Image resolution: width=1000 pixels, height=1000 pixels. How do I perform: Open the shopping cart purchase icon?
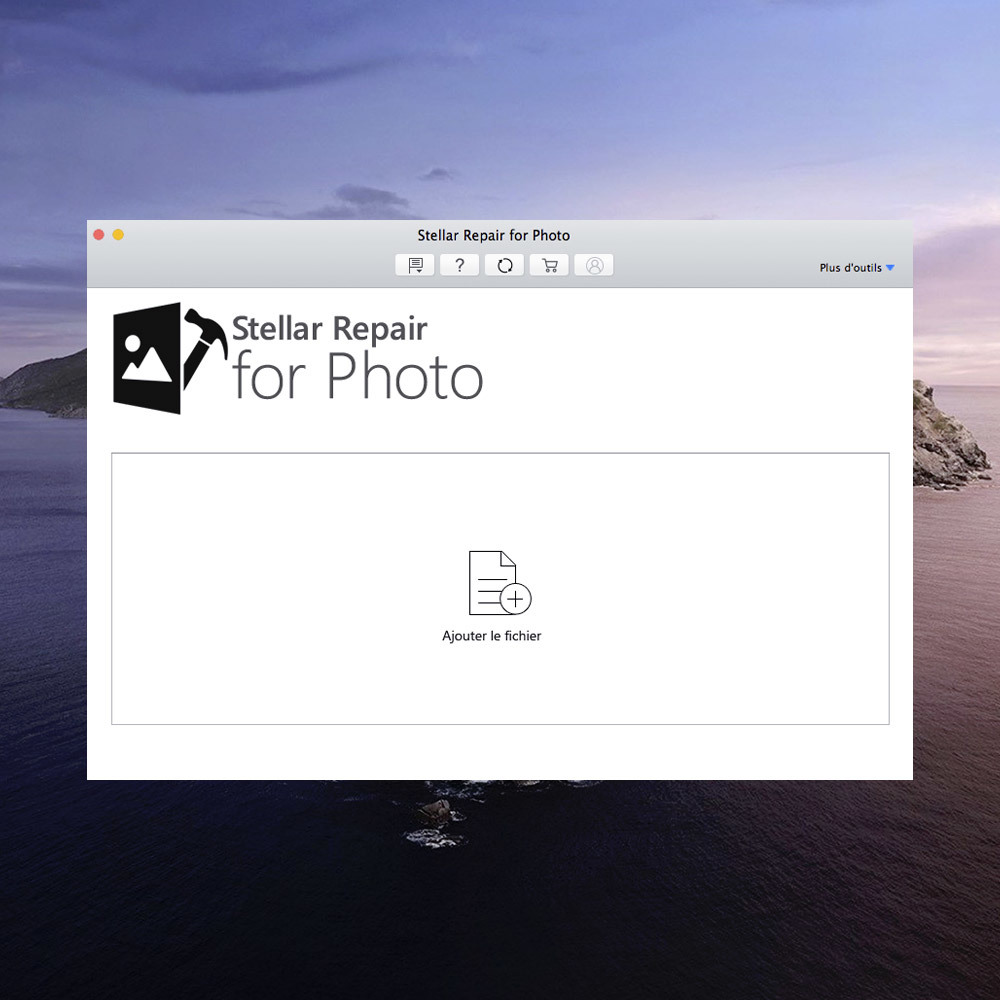(549, 265)
